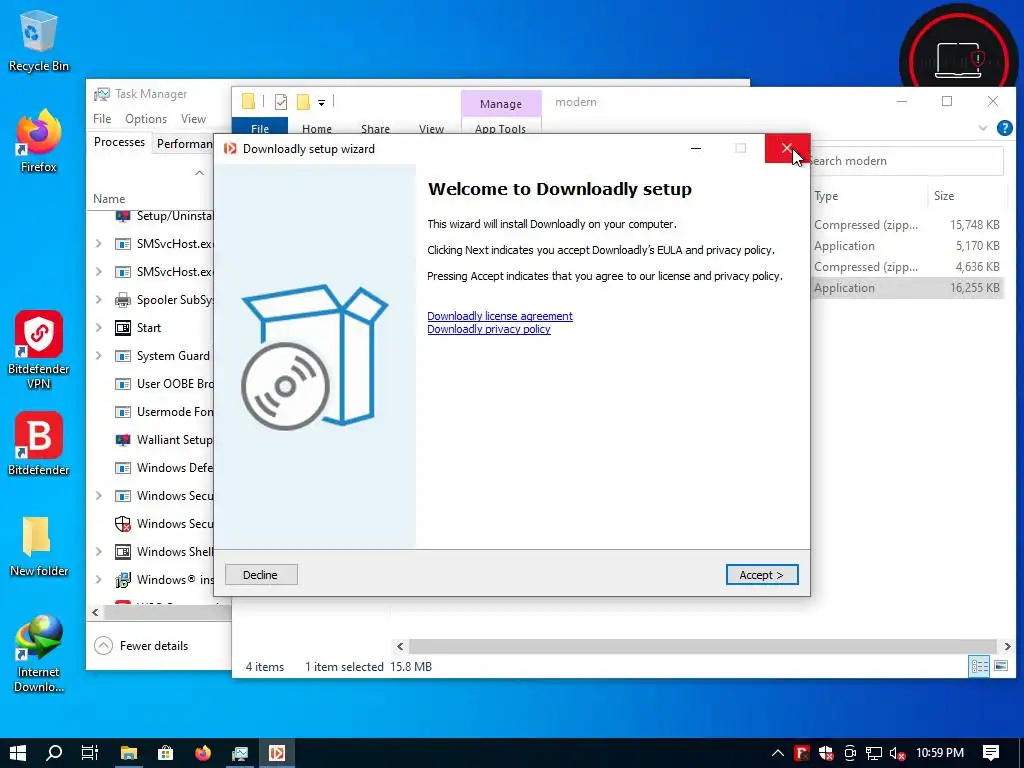Open Windows Security tray icon
The width and height of the screenshot is (1024, 768).
coord(826,753)
